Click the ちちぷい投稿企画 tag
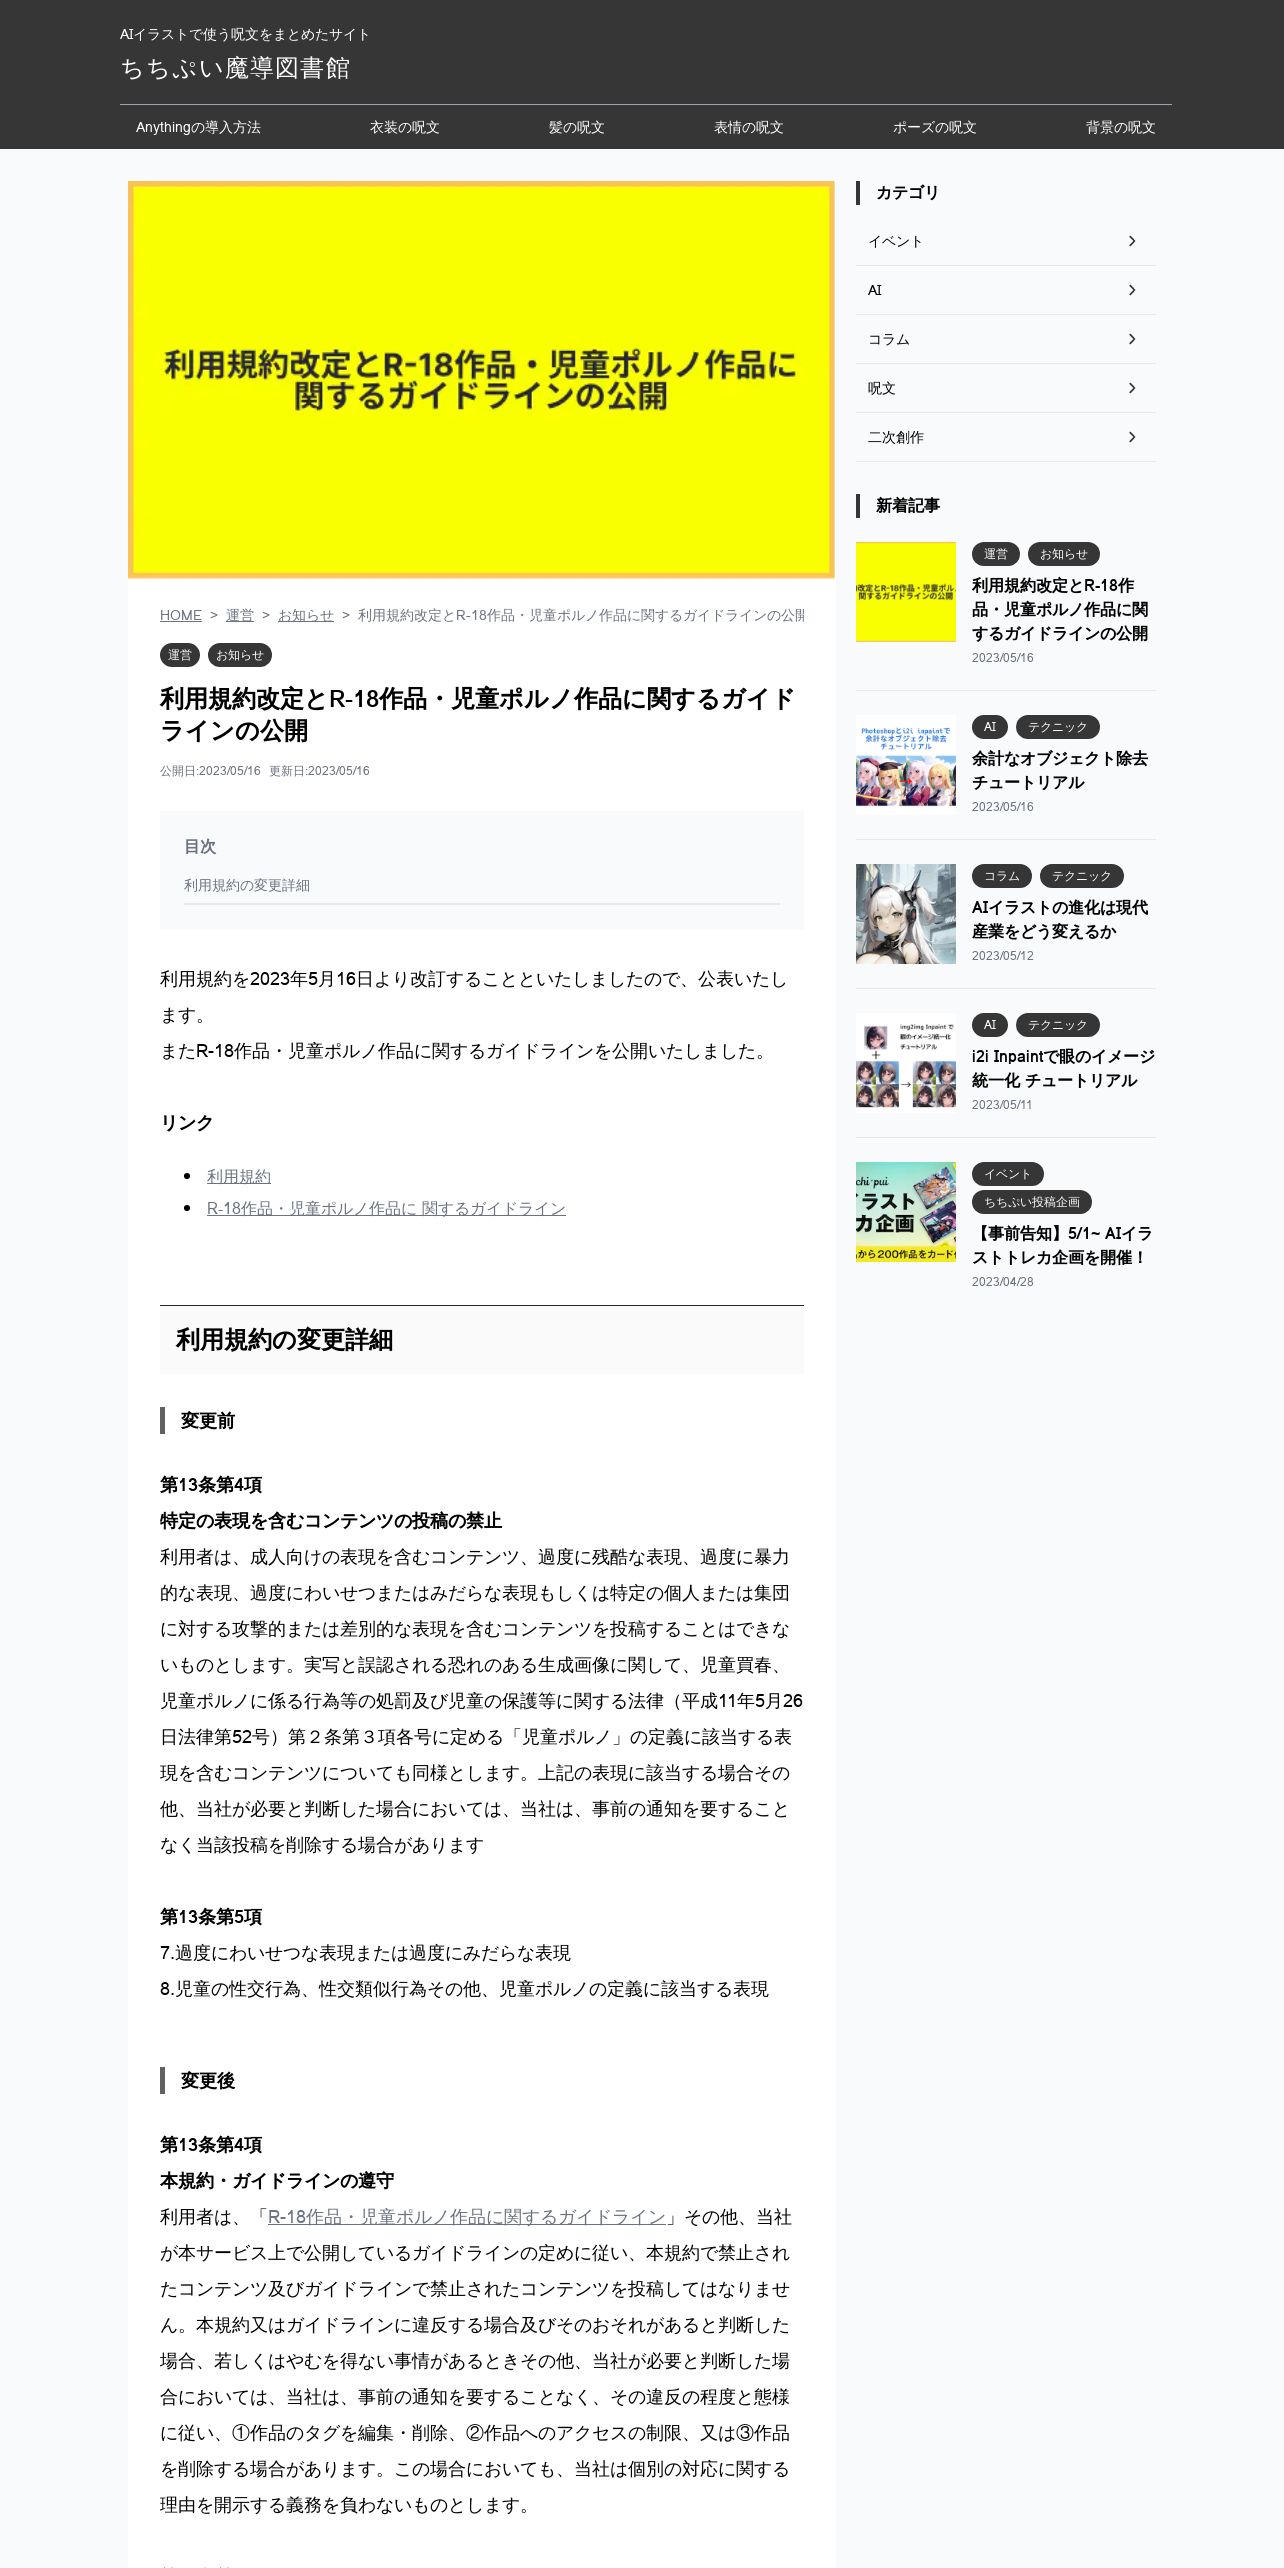The image size is (1284, 2568). 1032,1202
